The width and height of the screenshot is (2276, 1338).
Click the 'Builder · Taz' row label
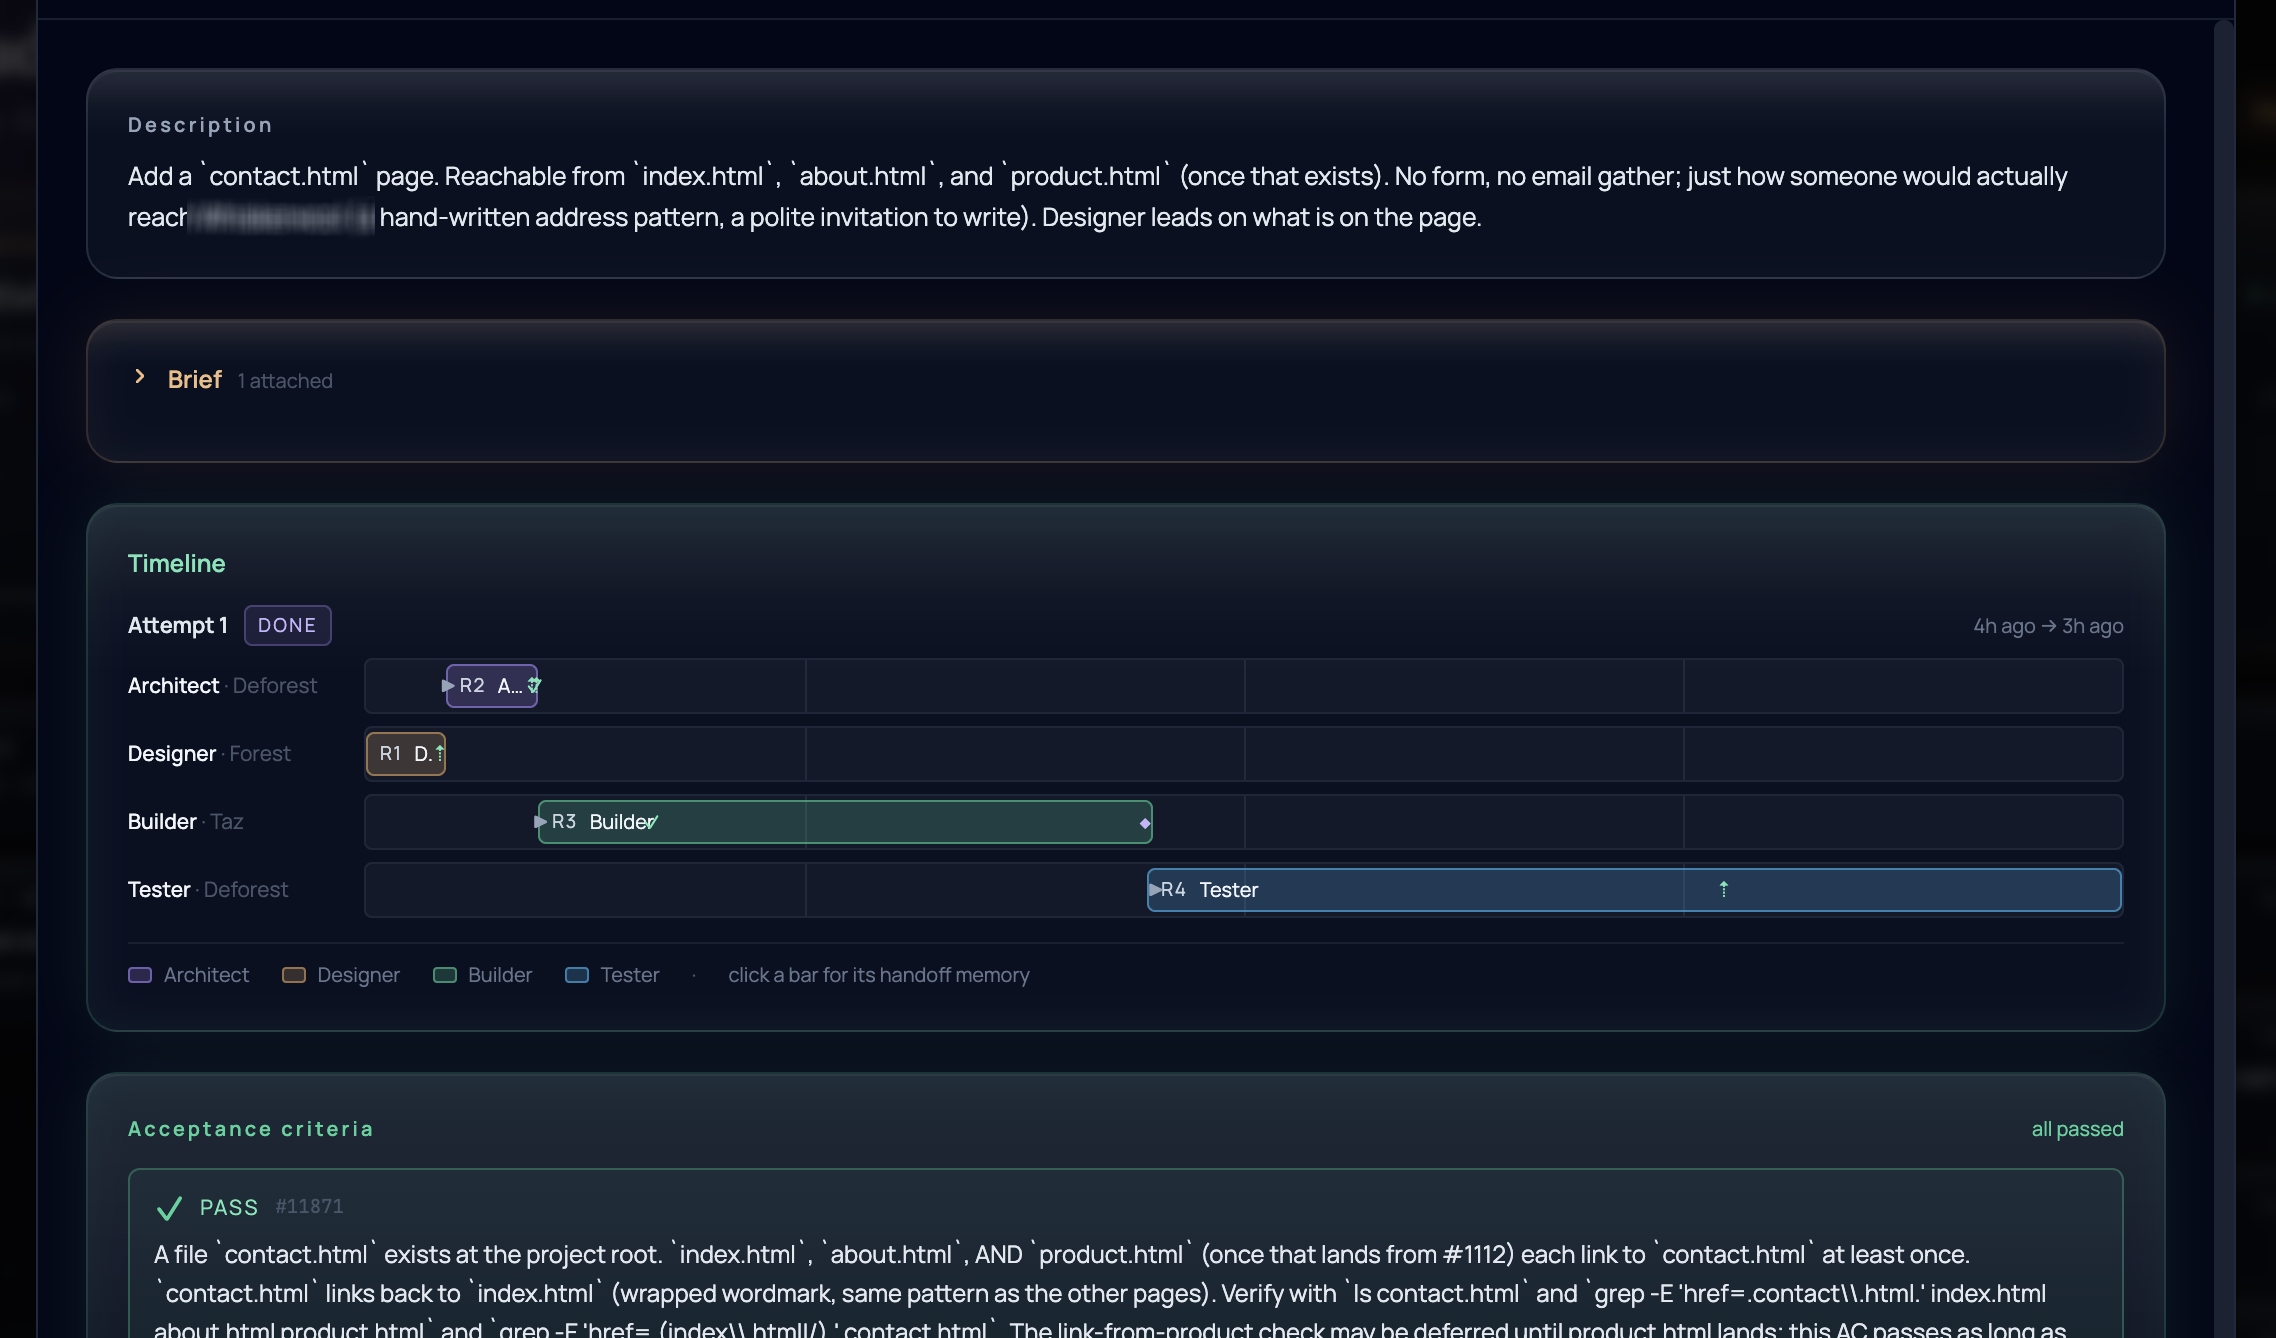pos(186,821)
